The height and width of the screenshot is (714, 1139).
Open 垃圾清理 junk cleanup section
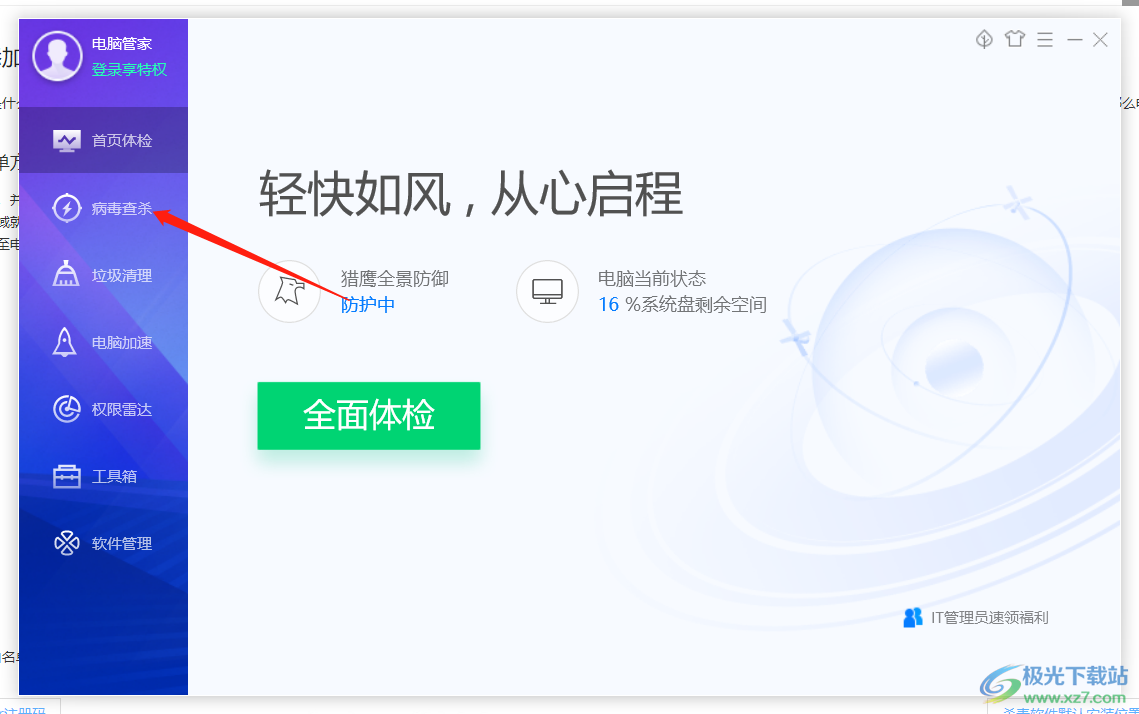pyautogui.click(x=103, y=275)
